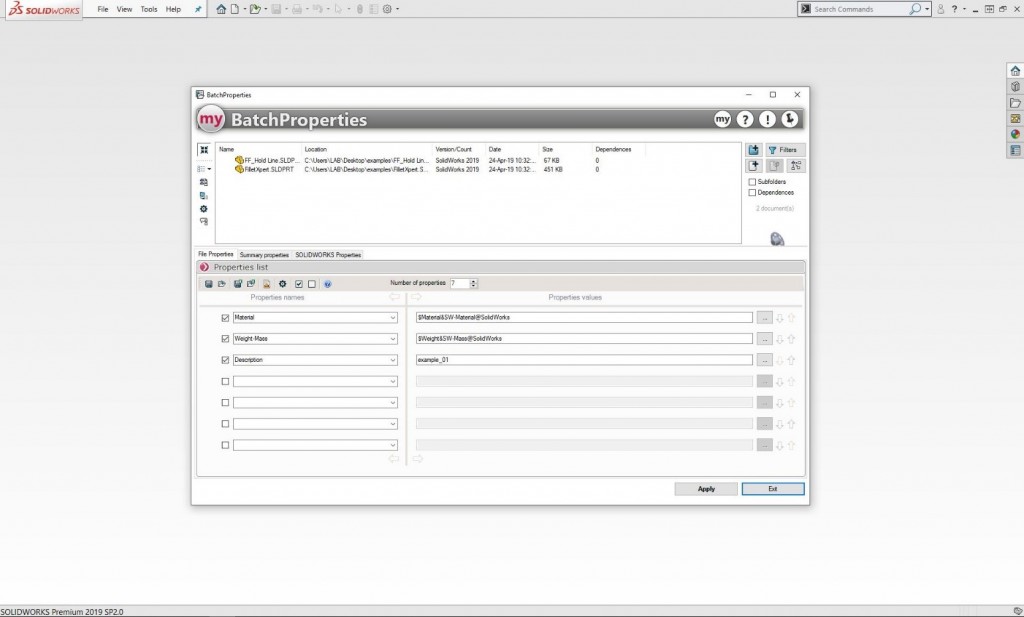Open Appearances color ball icon in task pane
This screenshot has height=617, width=1024.
(1015, 134)
